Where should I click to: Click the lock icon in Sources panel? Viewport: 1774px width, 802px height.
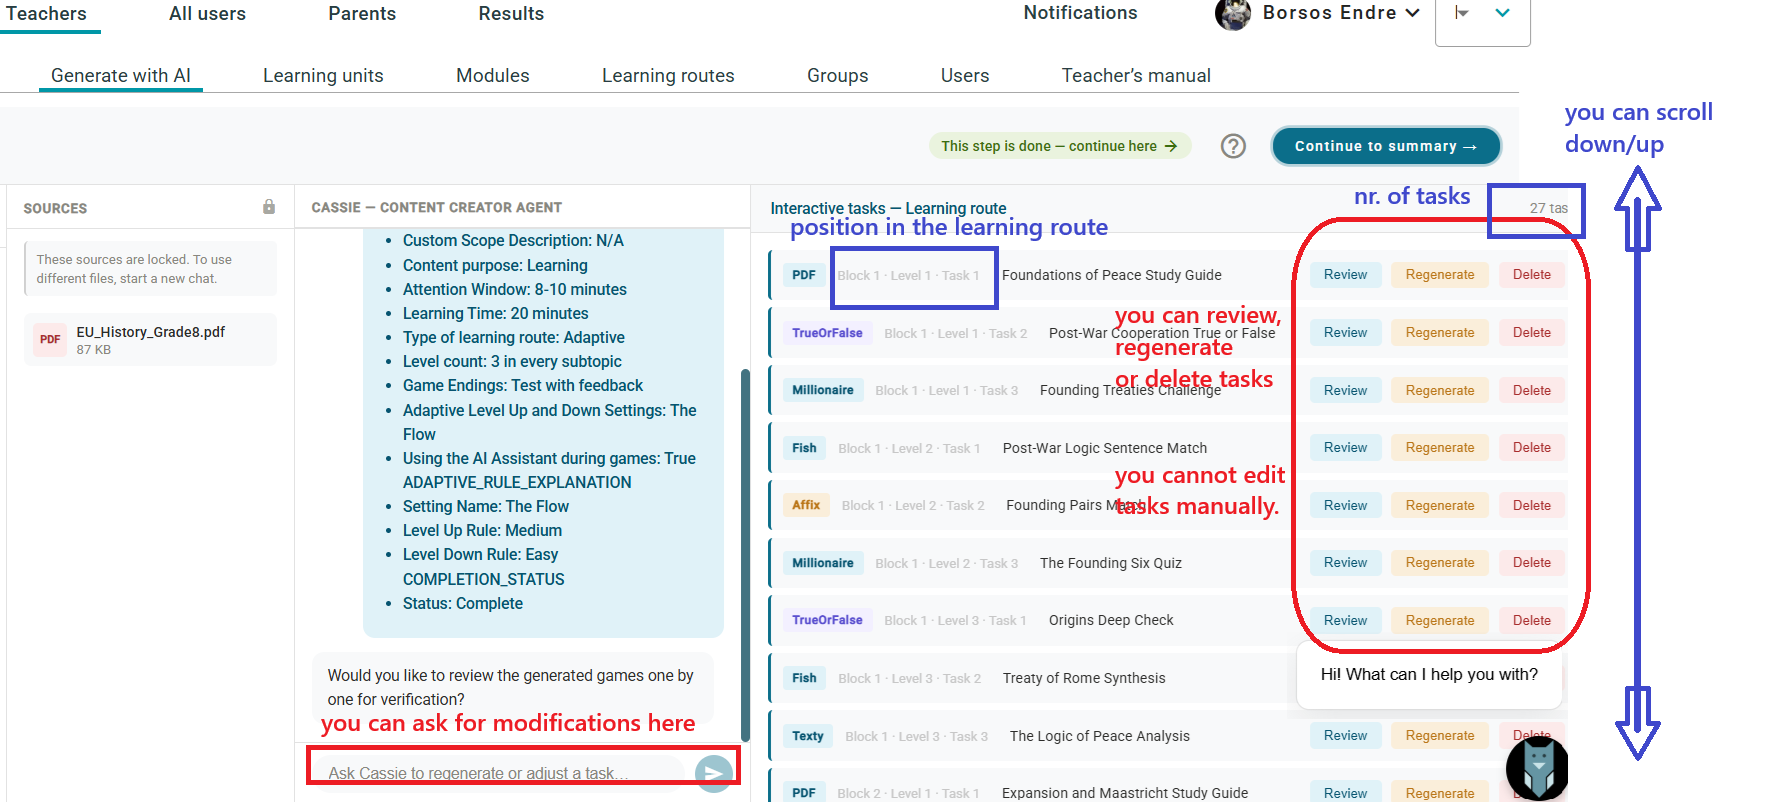[269, 207]
